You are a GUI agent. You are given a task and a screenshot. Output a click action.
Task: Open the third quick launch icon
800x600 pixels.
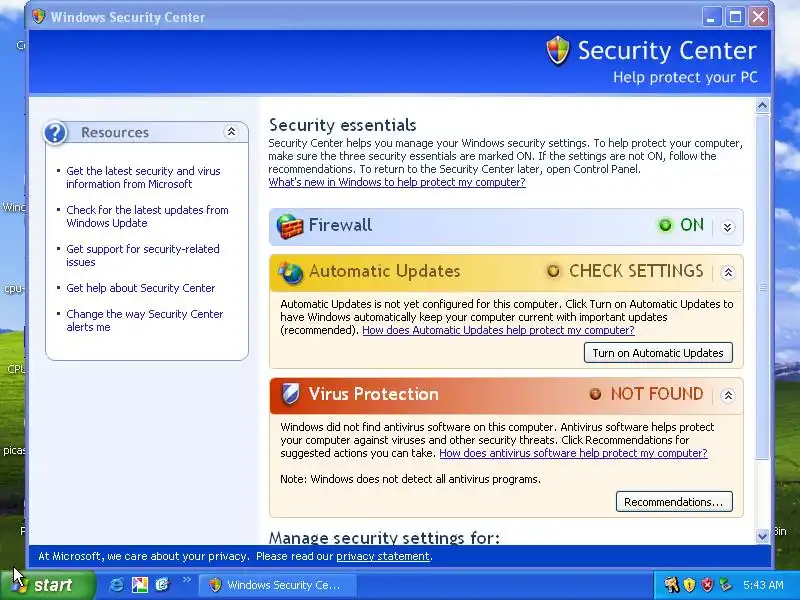[162, 584]
